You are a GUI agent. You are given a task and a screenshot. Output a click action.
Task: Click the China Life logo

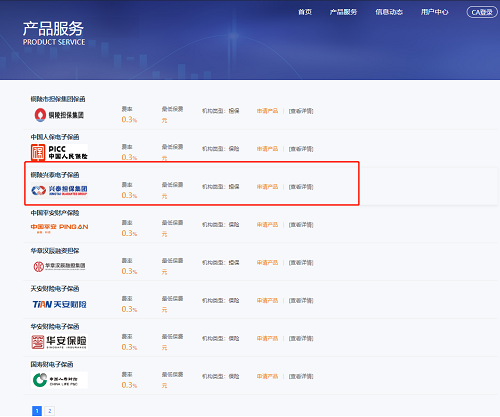coord(59,380)
